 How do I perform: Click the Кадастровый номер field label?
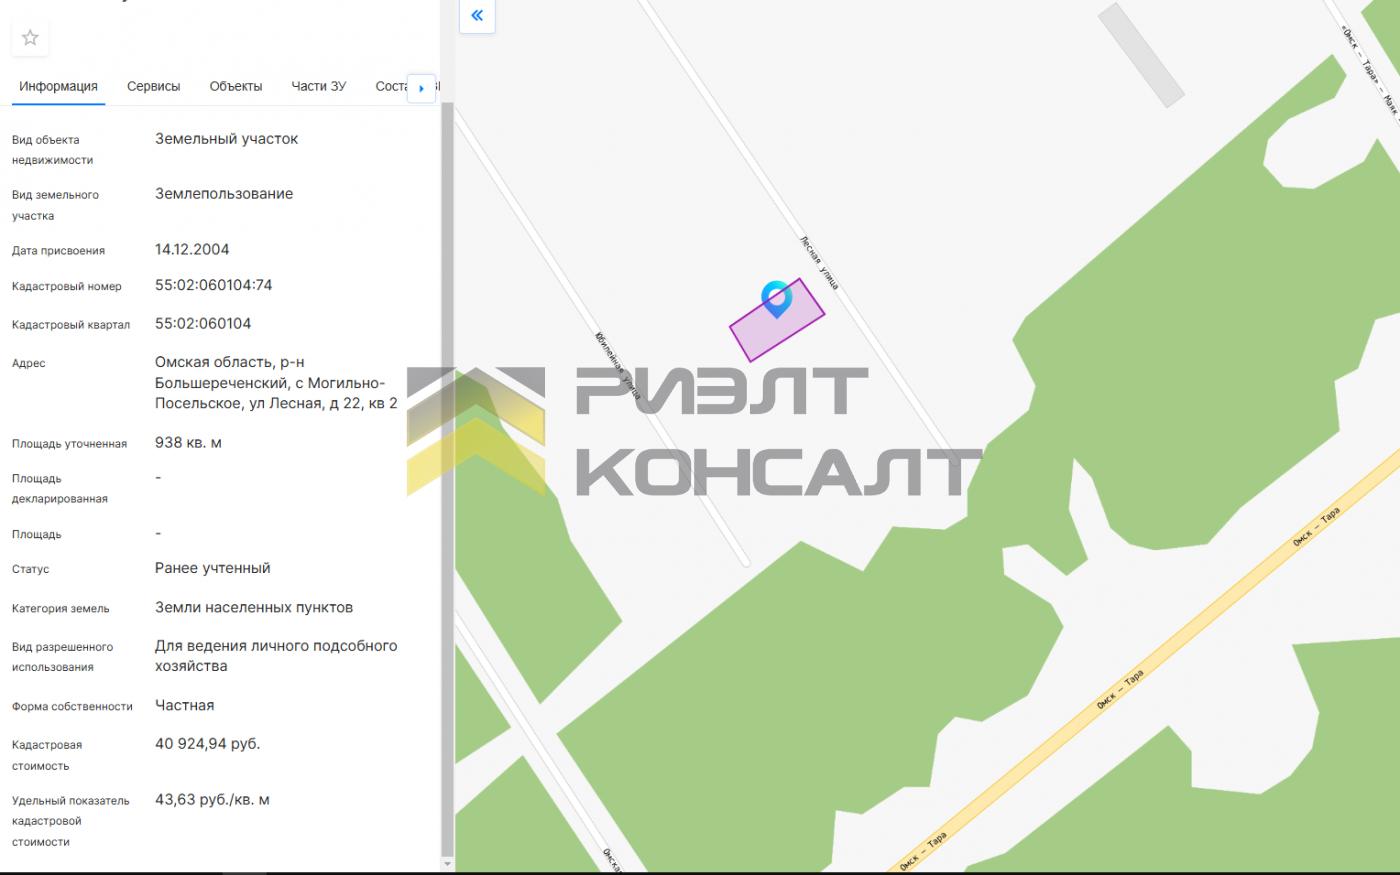67,287
